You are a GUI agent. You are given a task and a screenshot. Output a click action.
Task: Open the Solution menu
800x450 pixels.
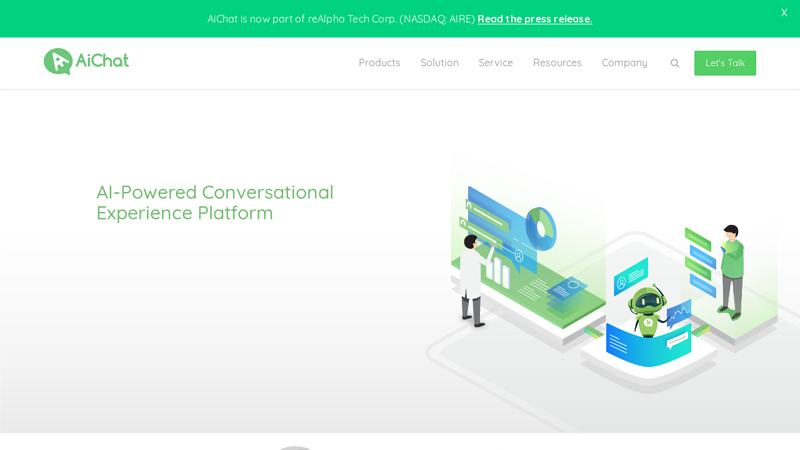[439, 63]
